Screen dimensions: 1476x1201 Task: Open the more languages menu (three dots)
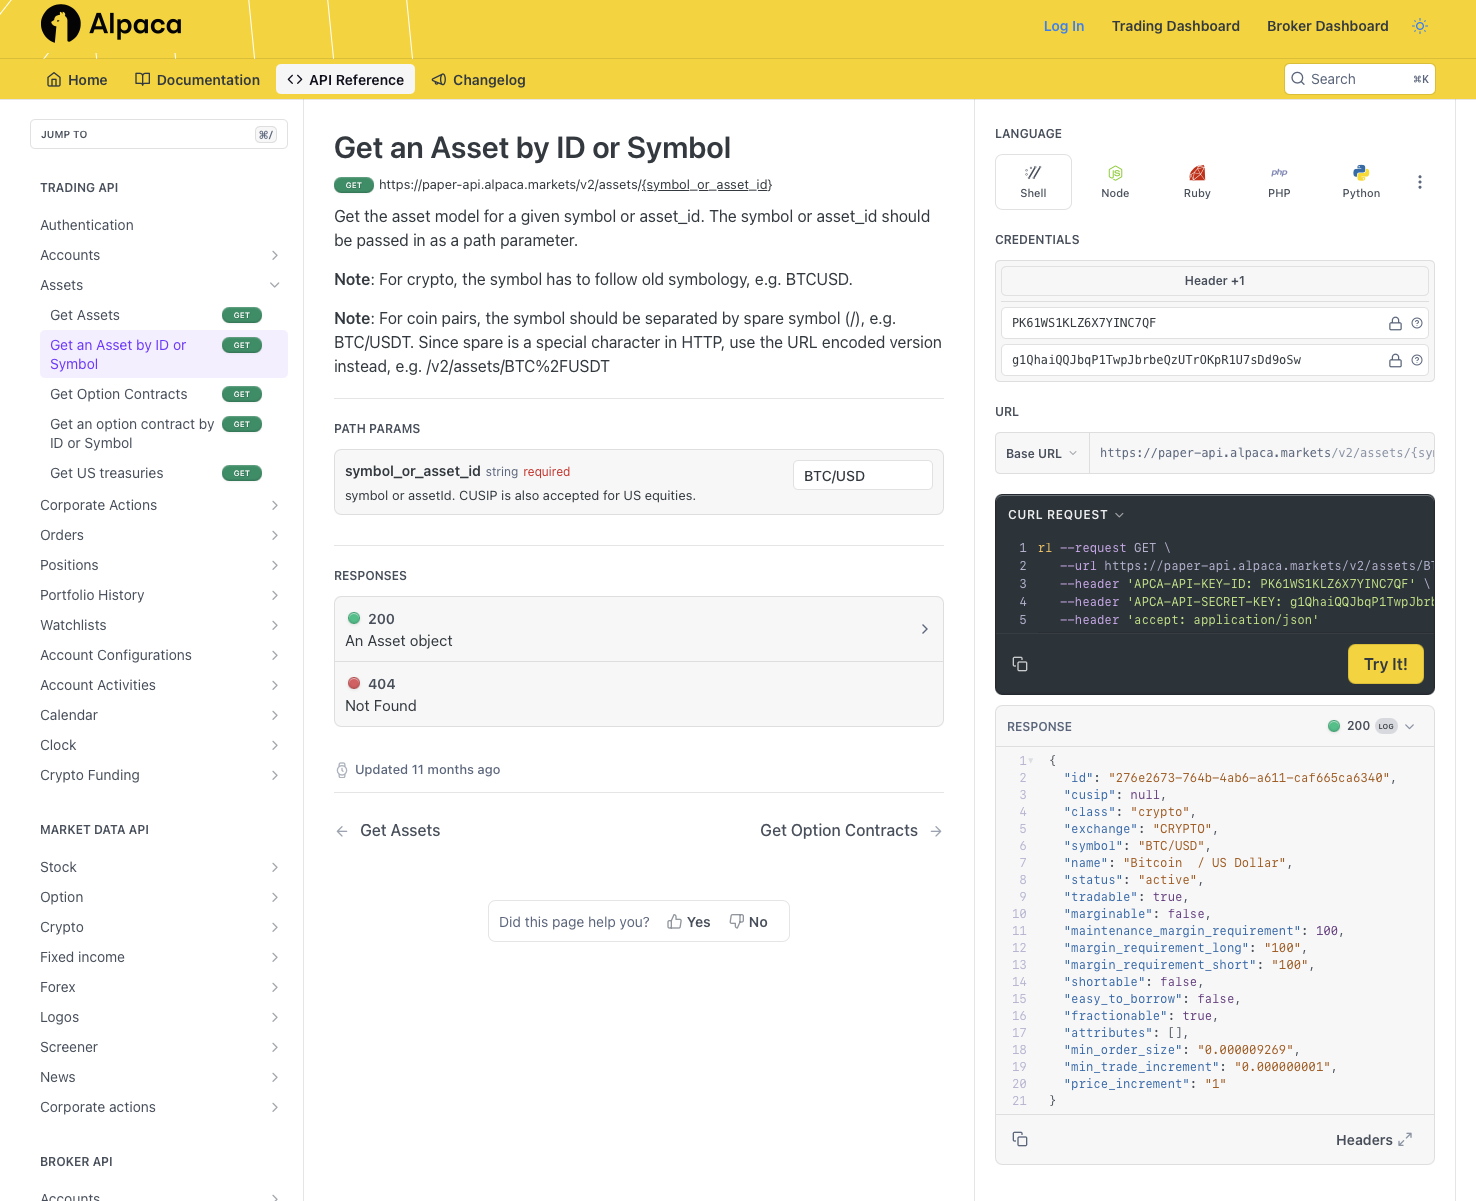[x=1419, y=182]
